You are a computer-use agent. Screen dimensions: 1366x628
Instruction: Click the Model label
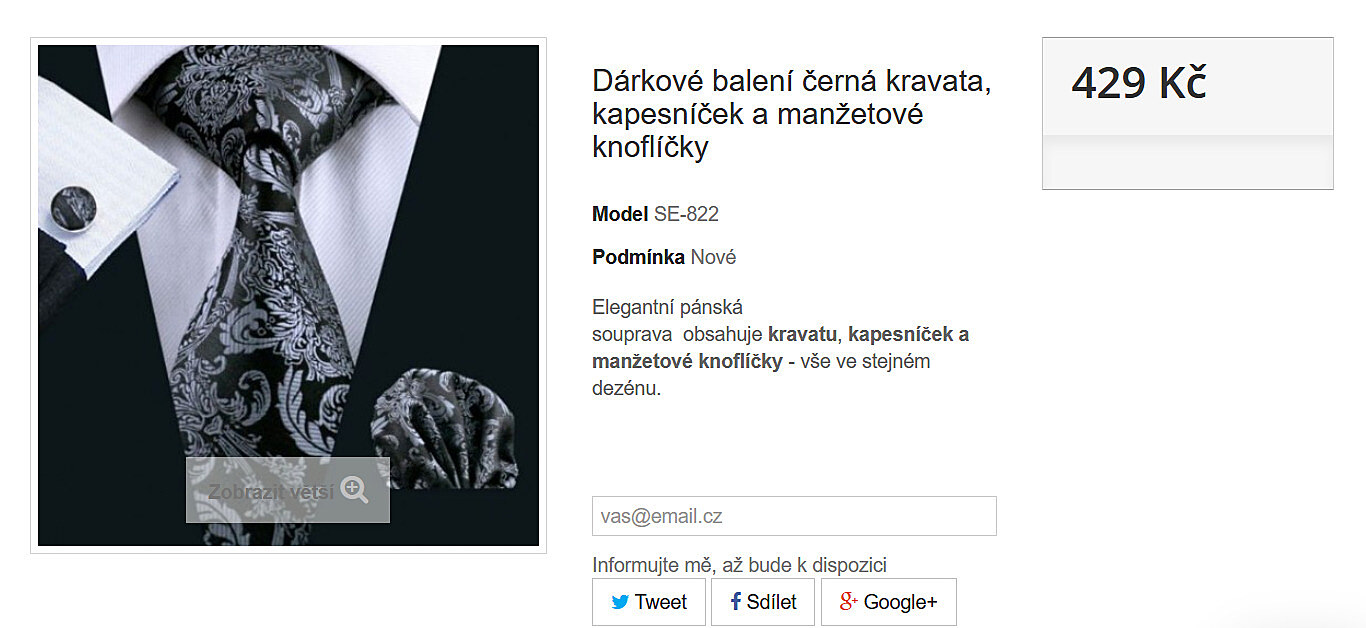pos(620,214)
